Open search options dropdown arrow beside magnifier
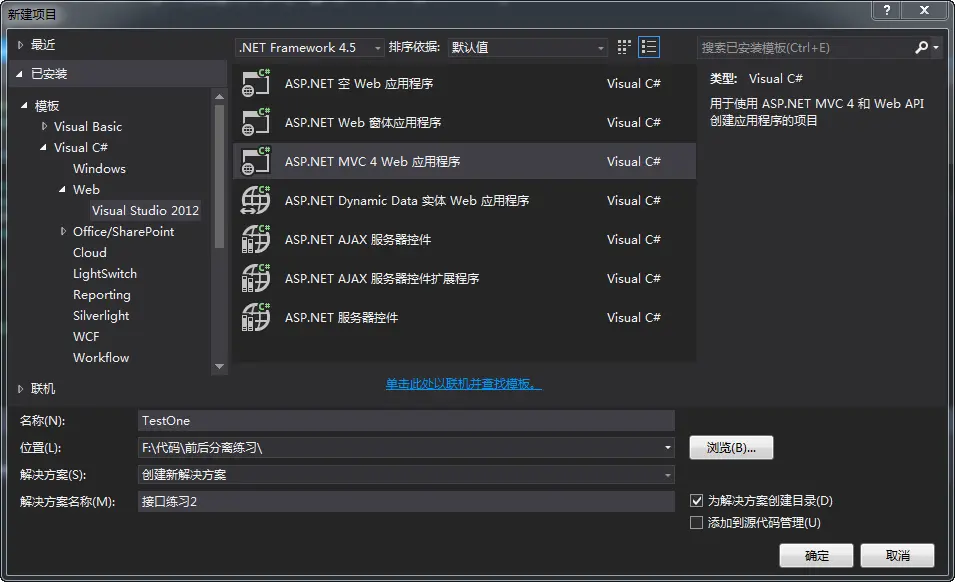The height and width of the screenshot is (582, 955). pyautogui.click(x=936, y=47)
